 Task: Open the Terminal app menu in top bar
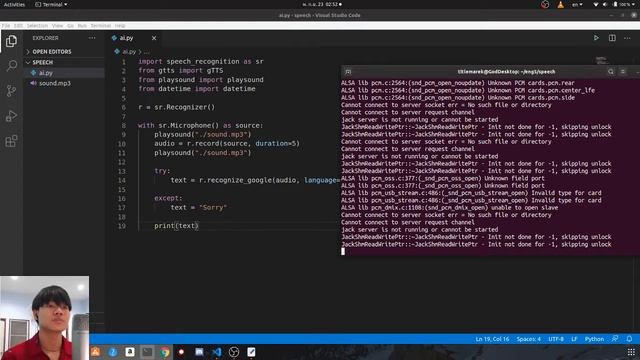(x=51, y=4)
